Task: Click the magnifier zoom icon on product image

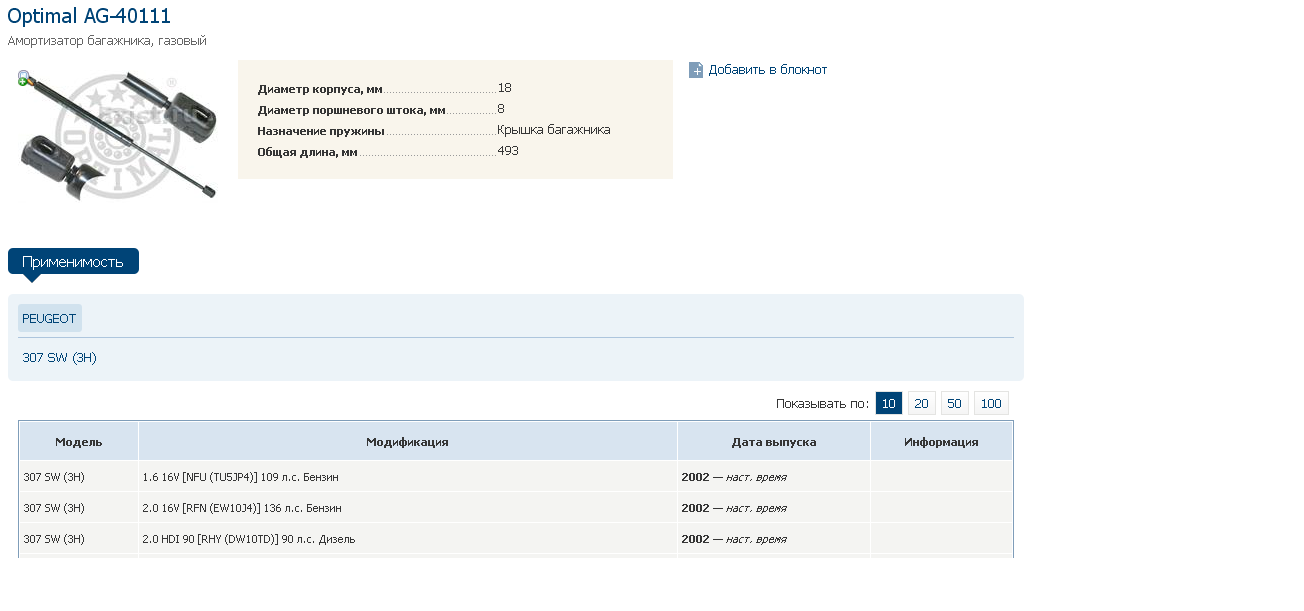Action: click(25, 78)
